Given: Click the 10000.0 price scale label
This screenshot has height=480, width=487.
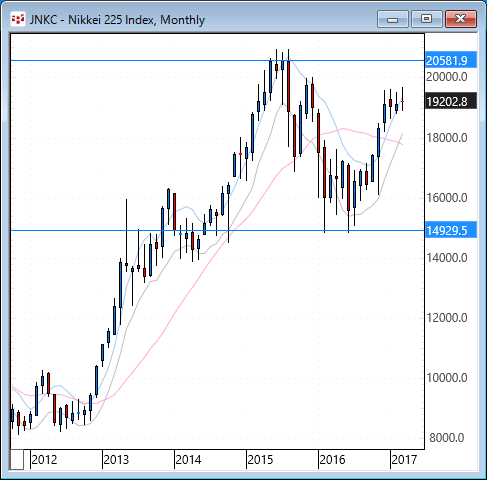Looking at the screenshot, I should [x=447, y=378].
